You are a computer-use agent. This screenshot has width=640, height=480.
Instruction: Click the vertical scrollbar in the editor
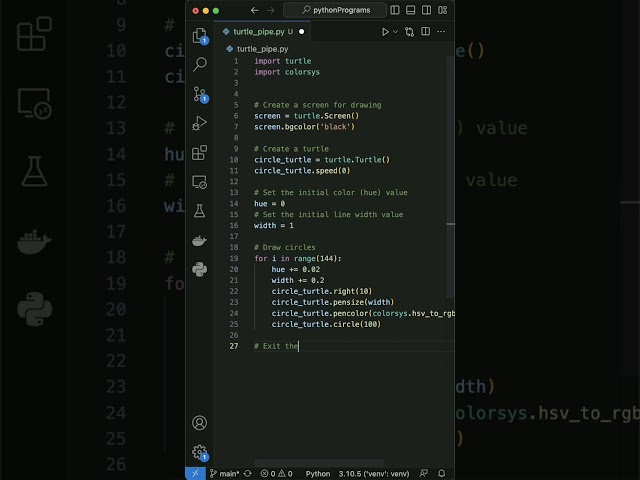(x=451, y=176)
